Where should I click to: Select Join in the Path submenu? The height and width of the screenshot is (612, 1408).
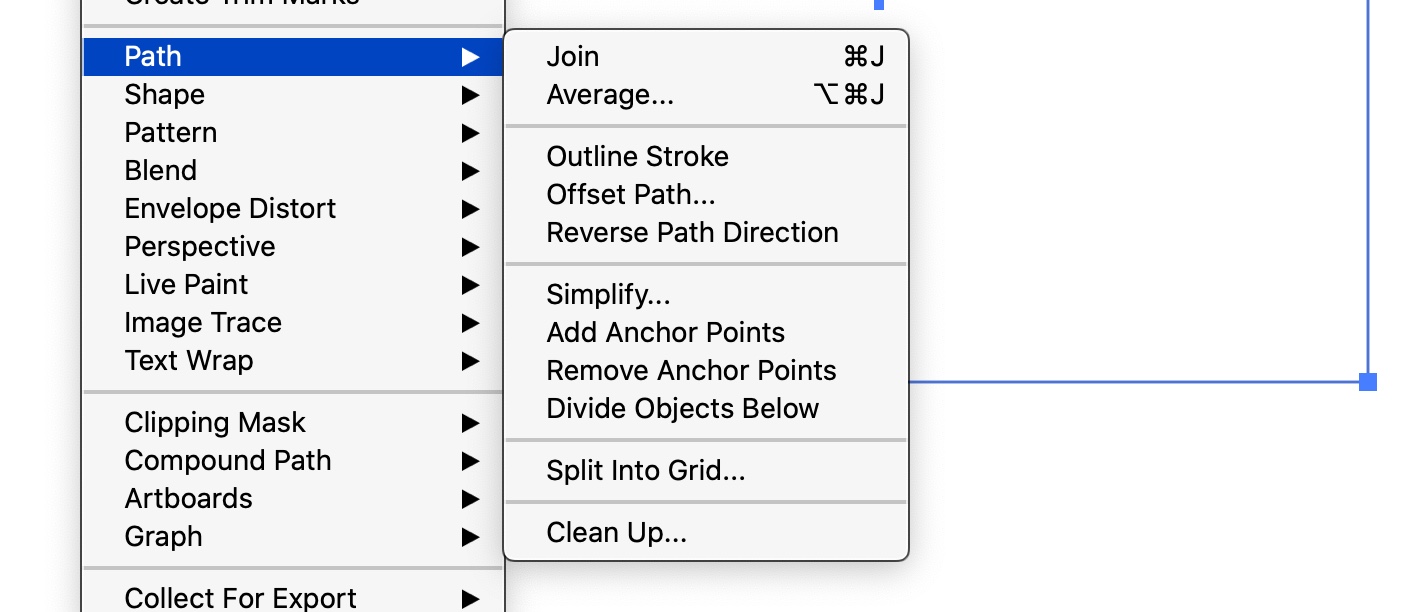[706, 57]
